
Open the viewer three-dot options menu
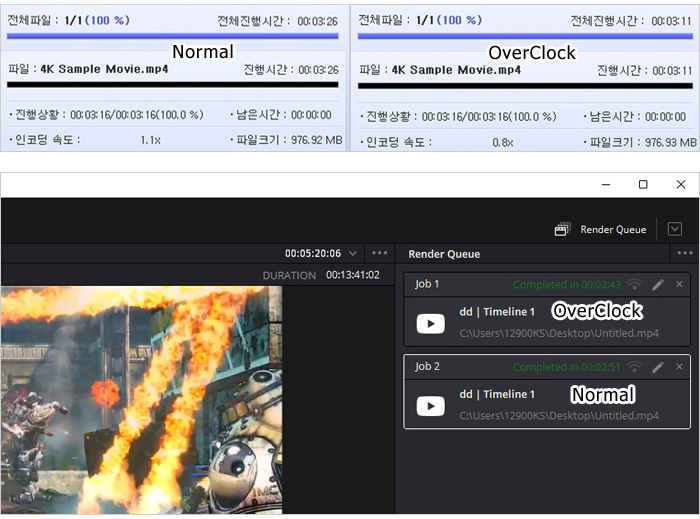[379, 254]
